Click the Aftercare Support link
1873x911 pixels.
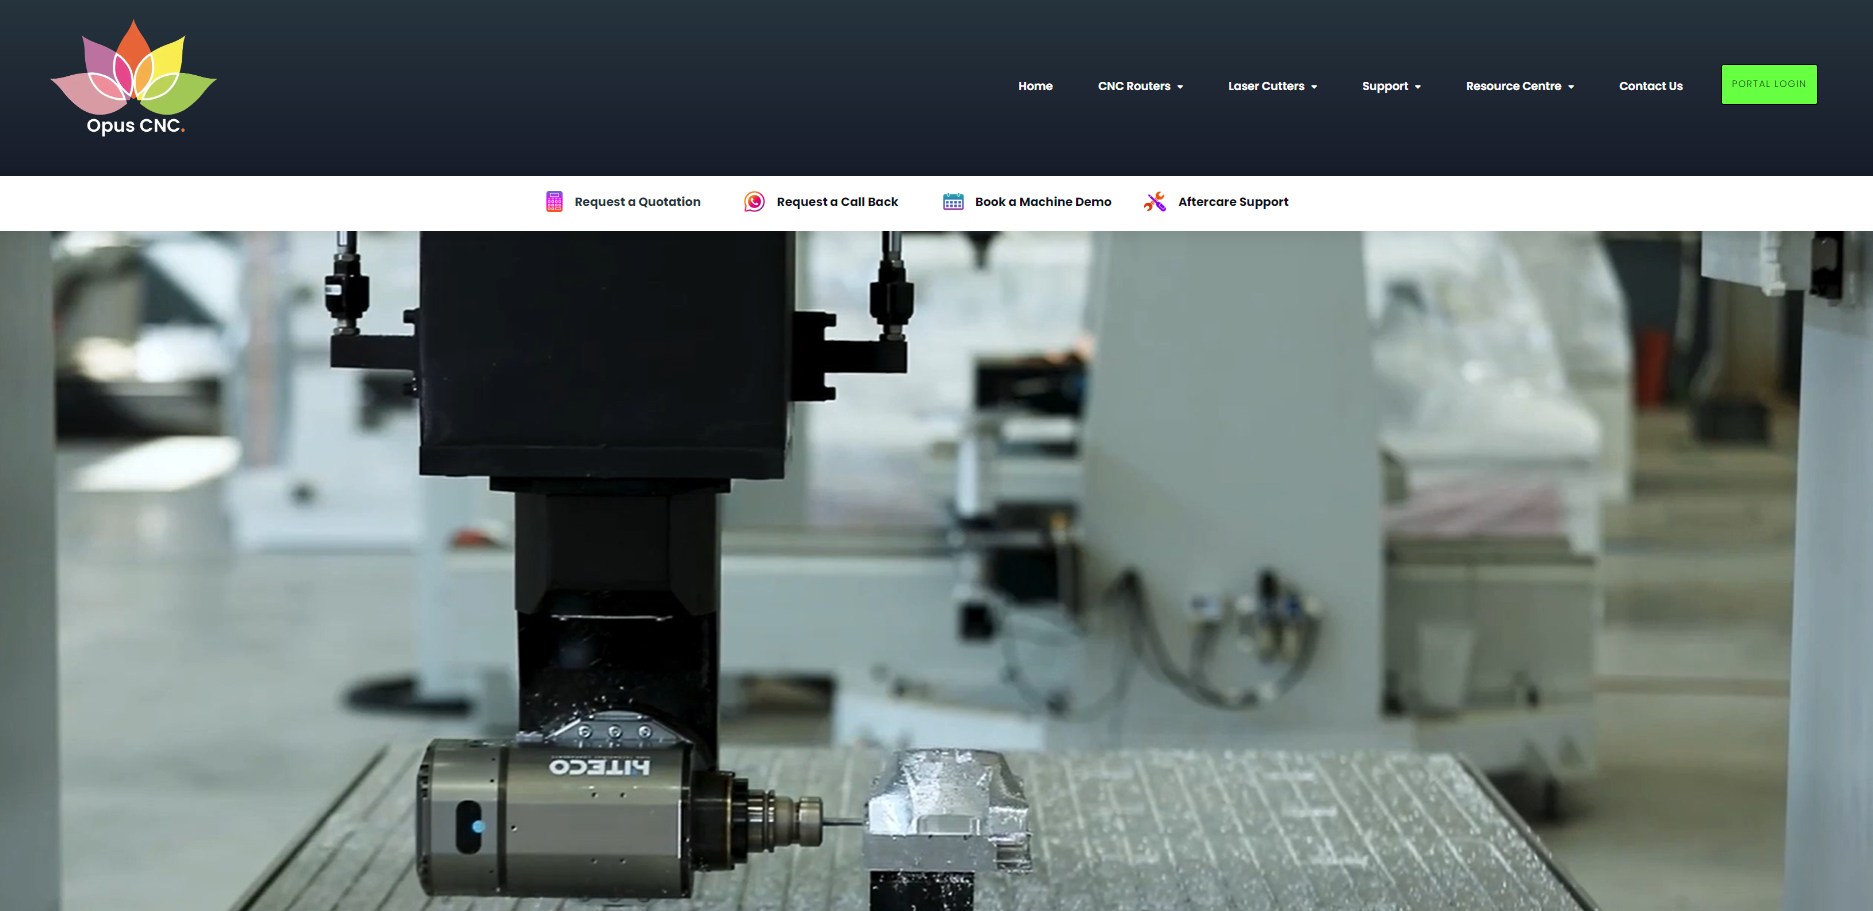click(1233, 201)
